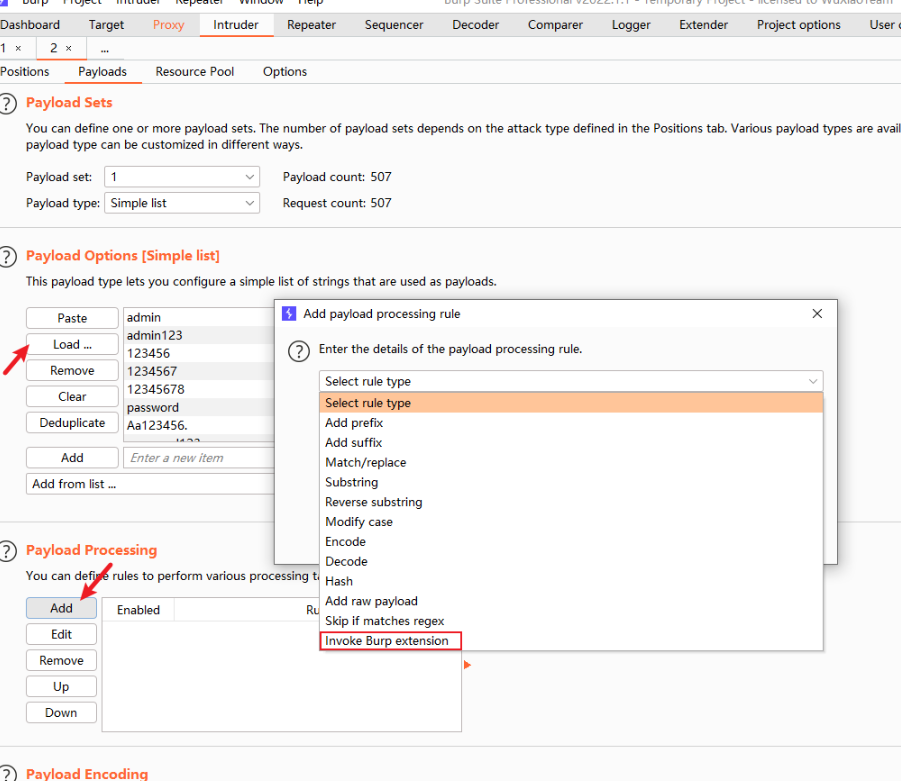
Task: Select payload entry password
Action: [199, 407]
